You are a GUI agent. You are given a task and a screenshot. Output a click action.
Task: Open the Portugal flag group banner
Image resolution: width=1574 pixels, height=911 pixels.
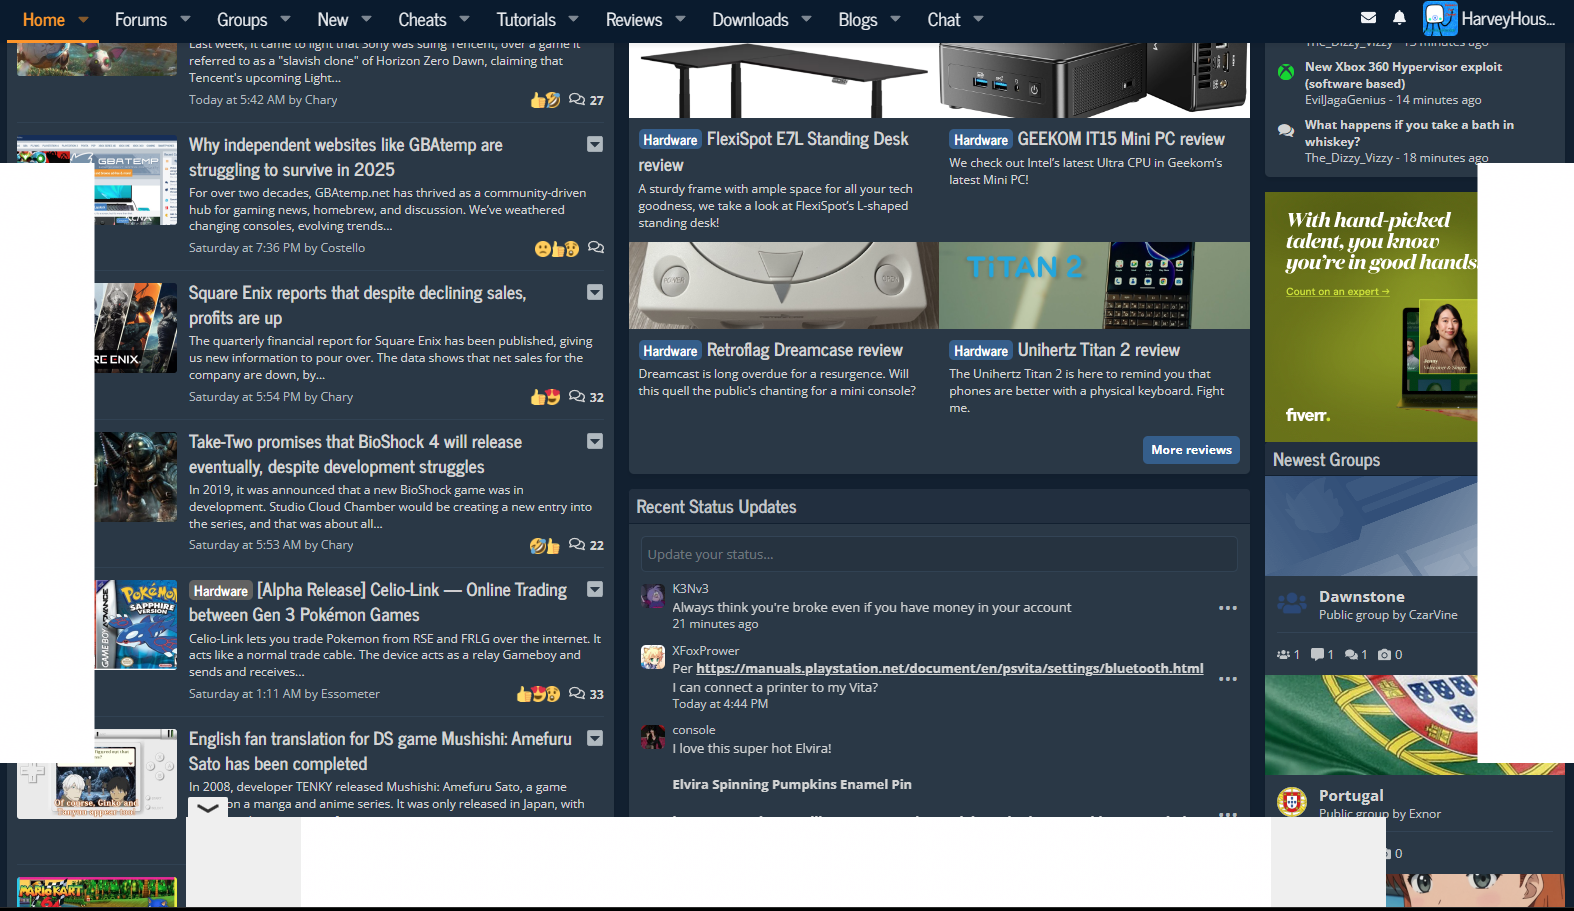[x=1371, y=725]
